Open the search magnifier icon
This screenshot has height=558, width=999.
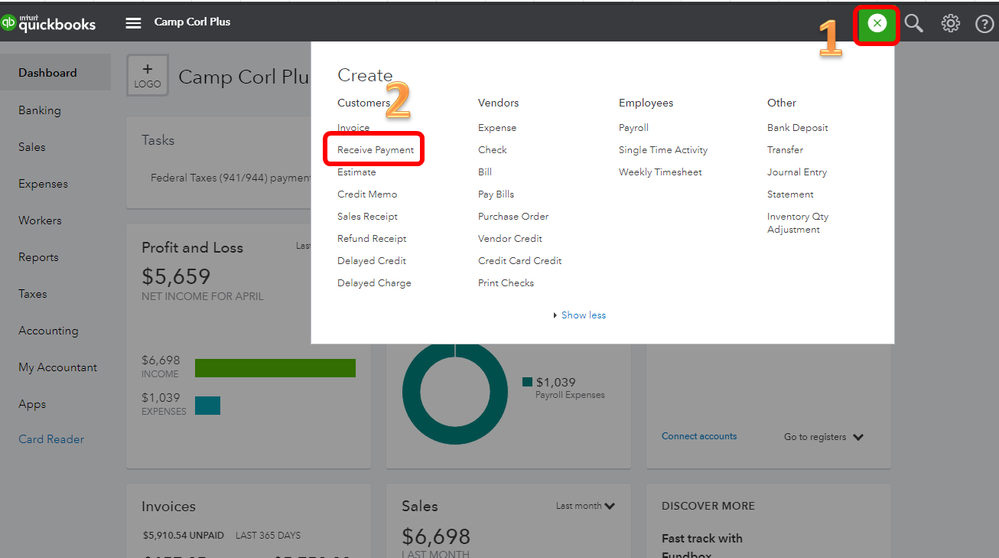coord(913,23)
